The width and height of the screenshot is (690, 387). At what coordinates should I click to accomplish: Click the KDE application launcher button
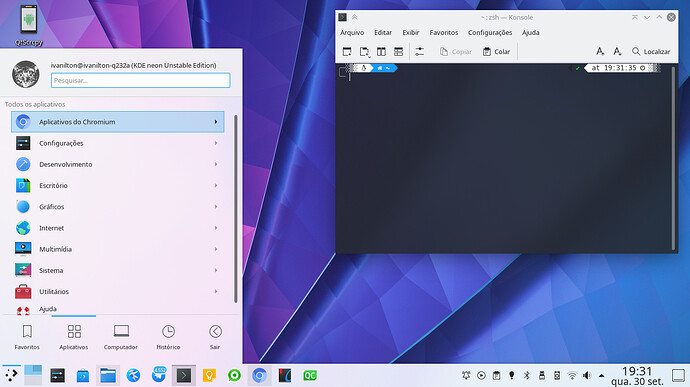(11, 375)
